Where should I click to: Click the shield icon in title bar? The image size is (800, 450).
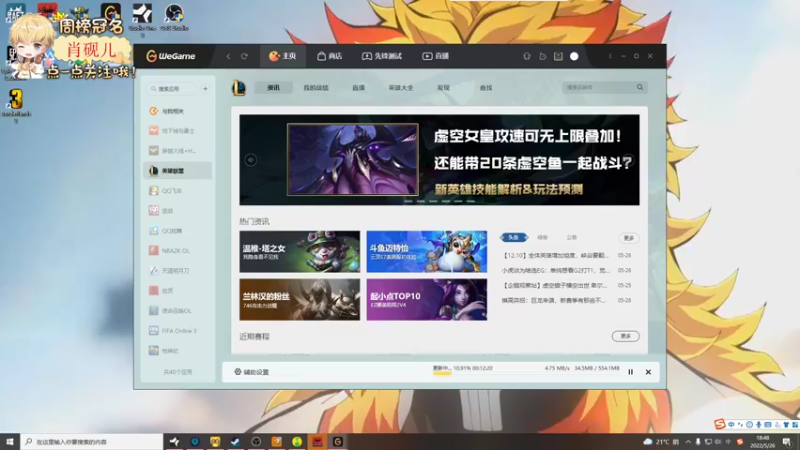click(527, 56)
